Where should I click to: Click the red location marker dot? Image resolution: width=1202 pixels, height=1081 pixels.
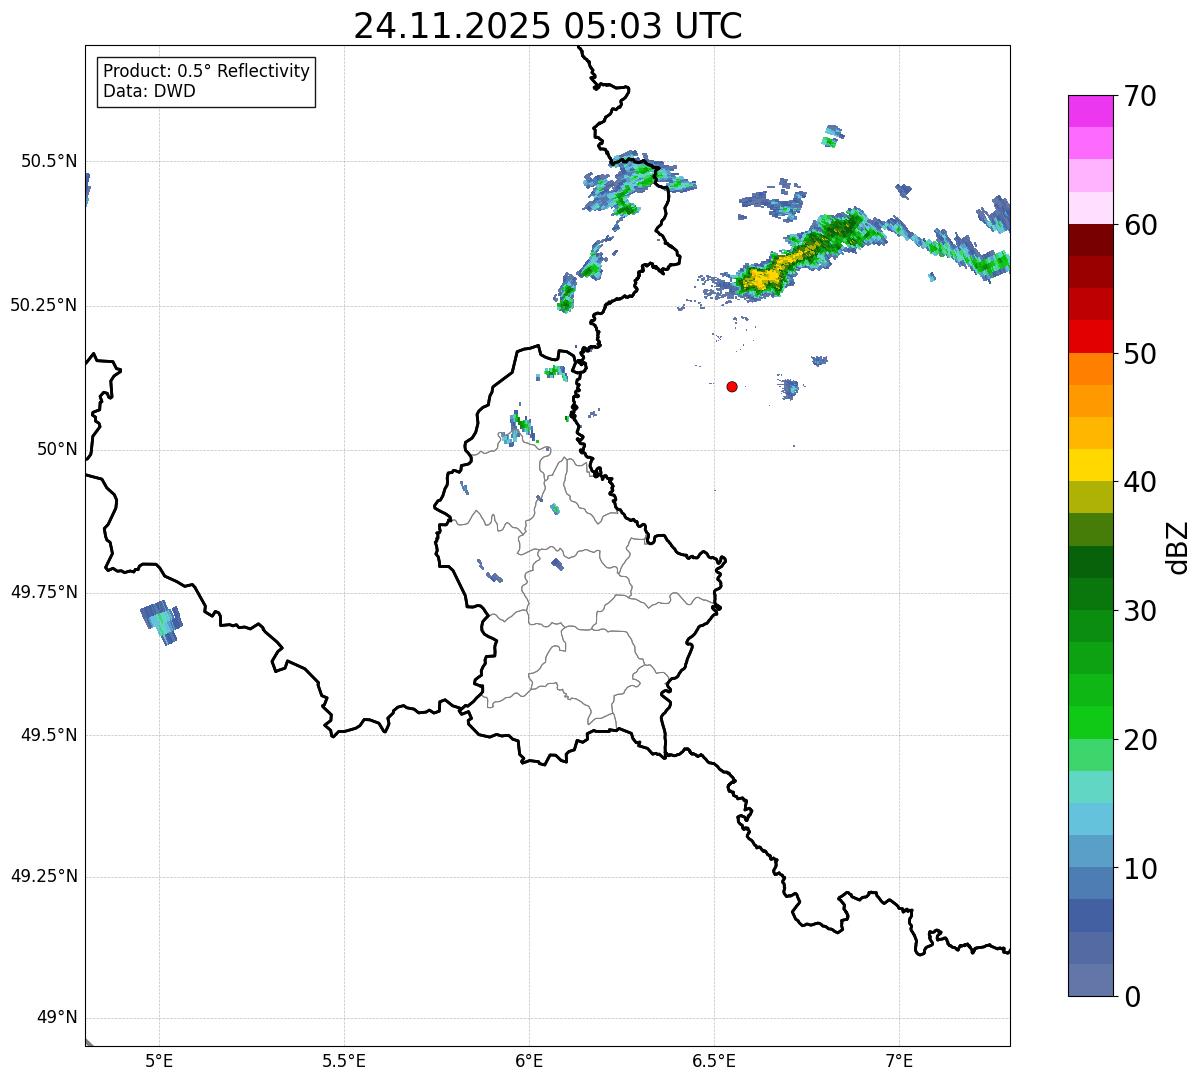click(732, 386)
